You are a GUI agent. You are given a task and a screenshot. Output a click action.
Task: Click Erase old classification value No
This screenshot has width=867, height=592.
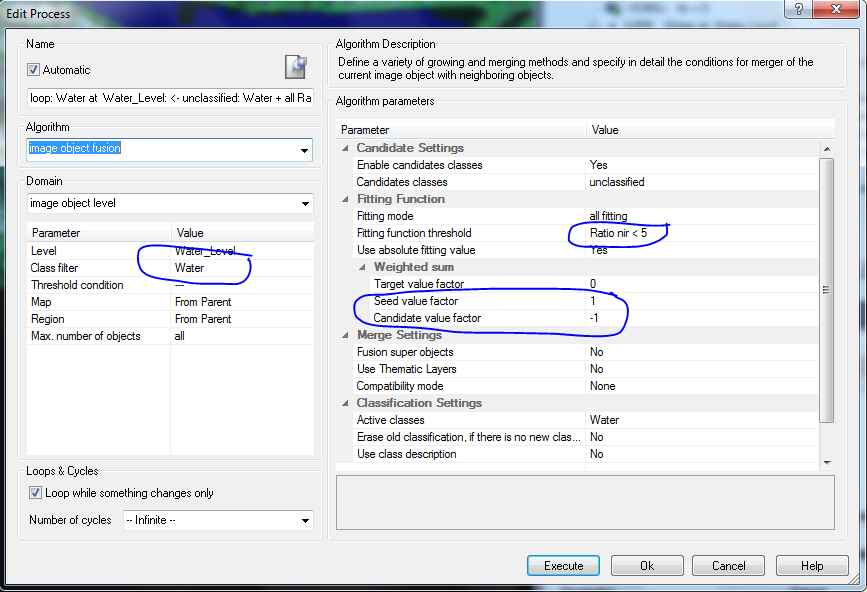point(702,437)
